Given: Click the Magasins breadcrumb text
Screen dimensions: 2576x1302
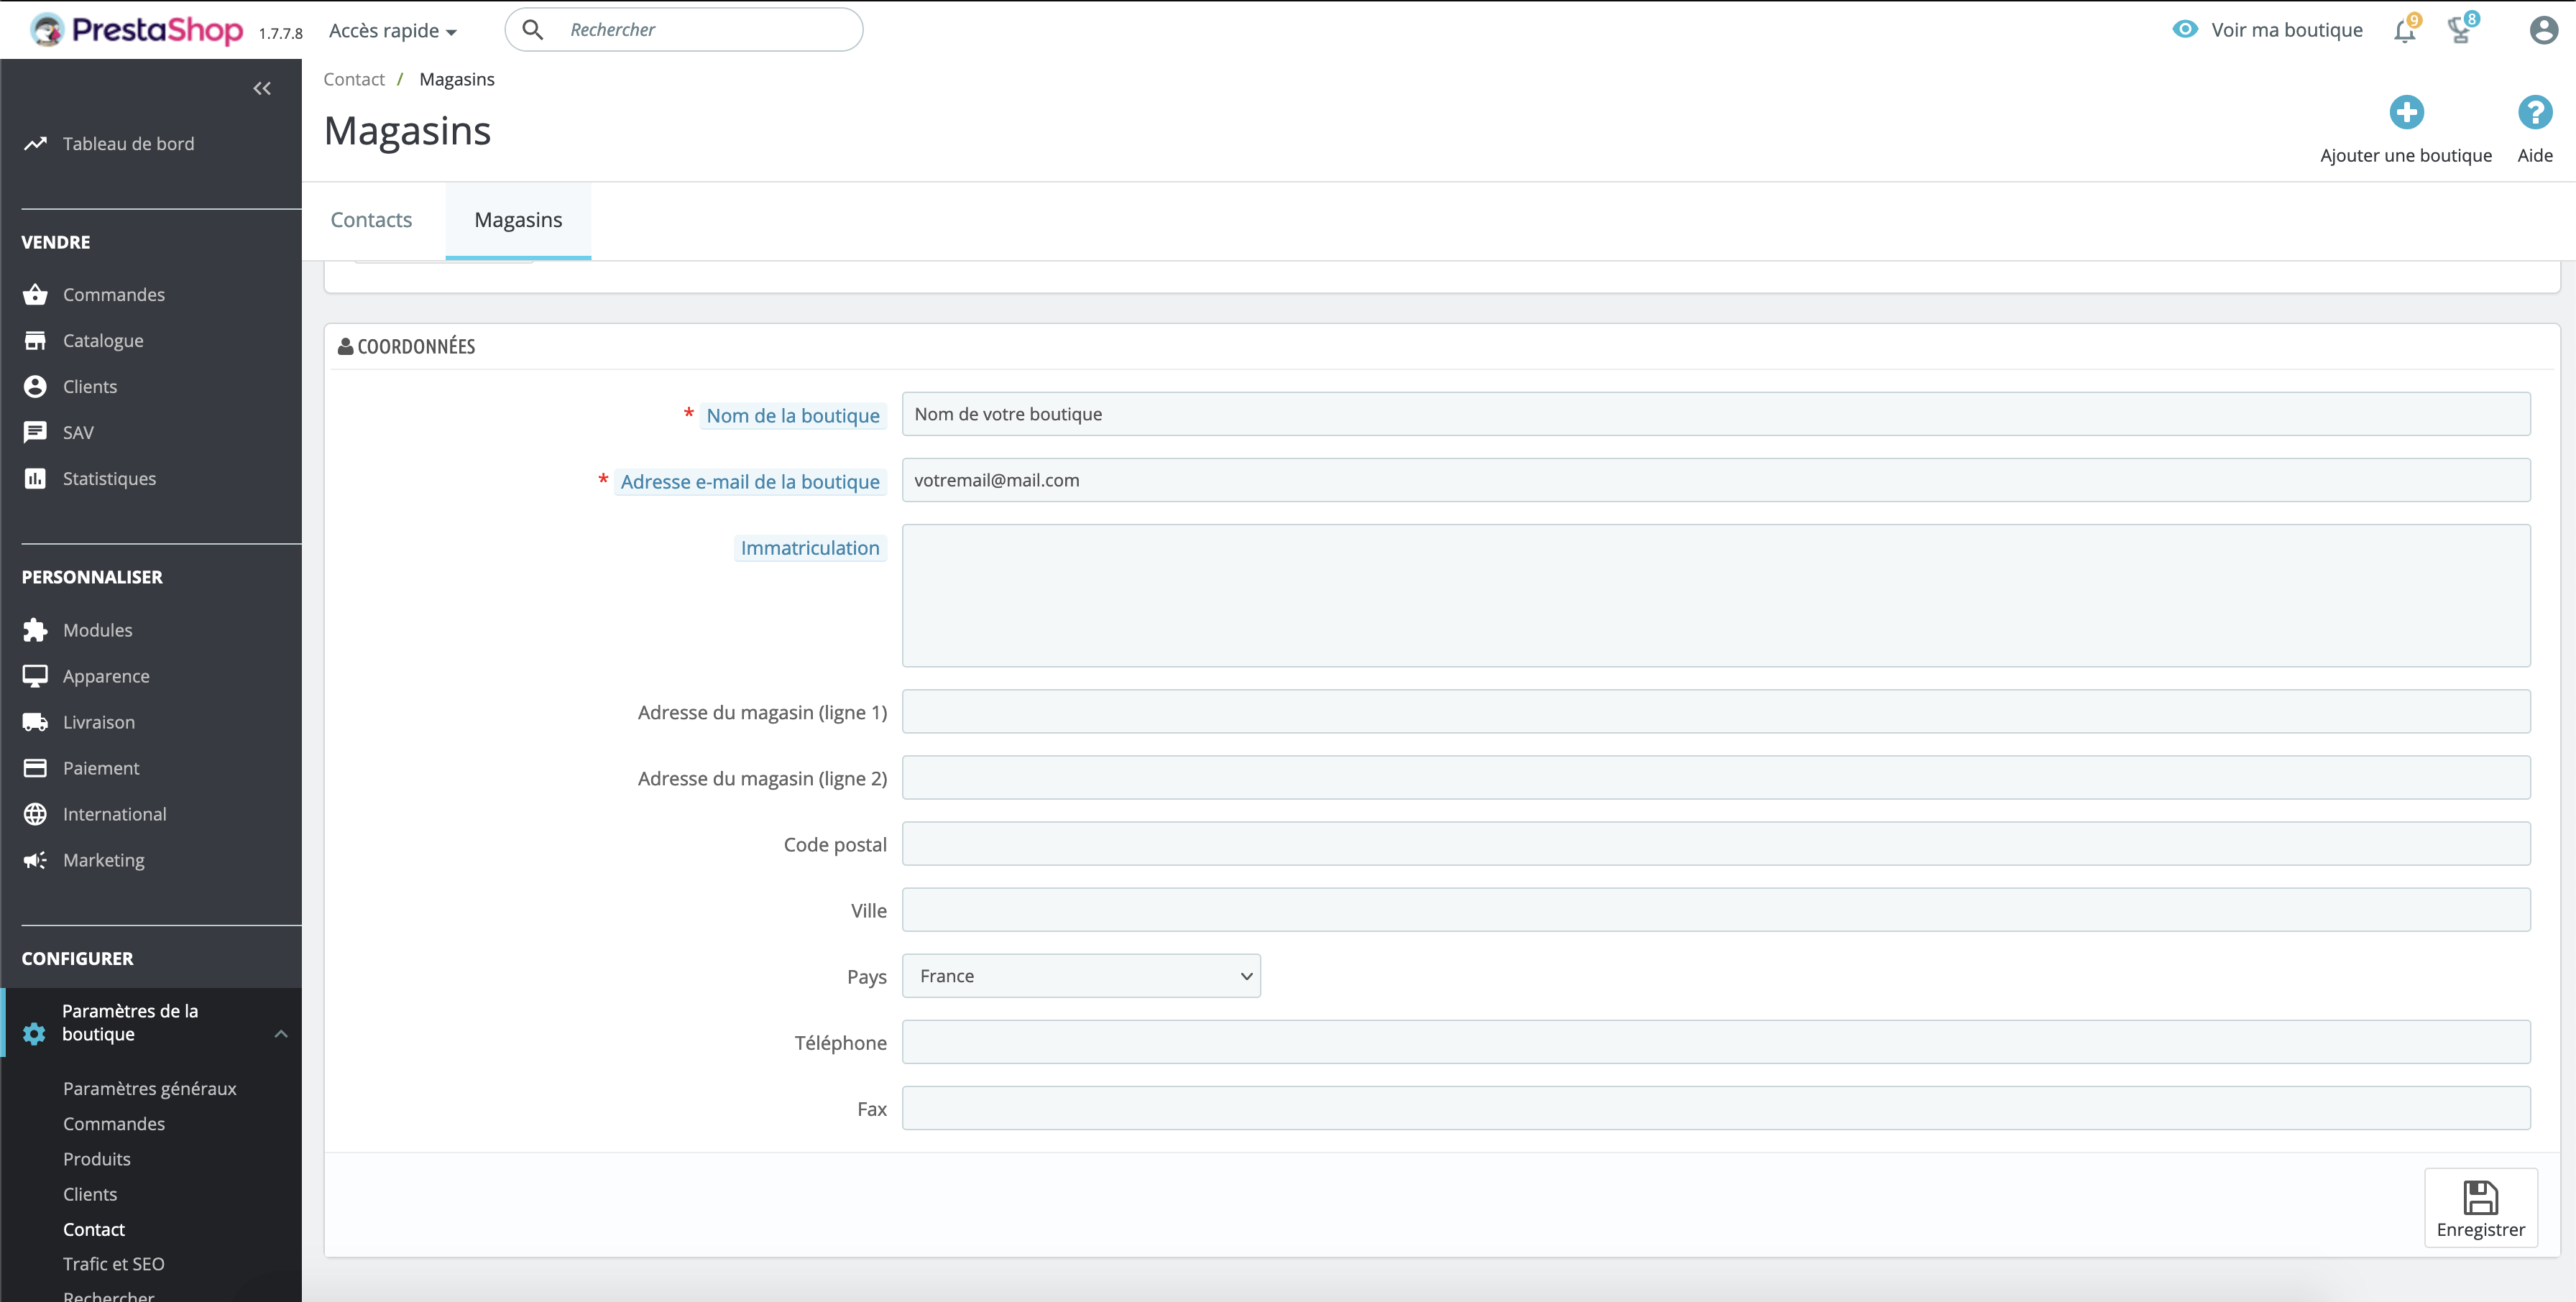Looking at the screenshot, I should (457, 79).
